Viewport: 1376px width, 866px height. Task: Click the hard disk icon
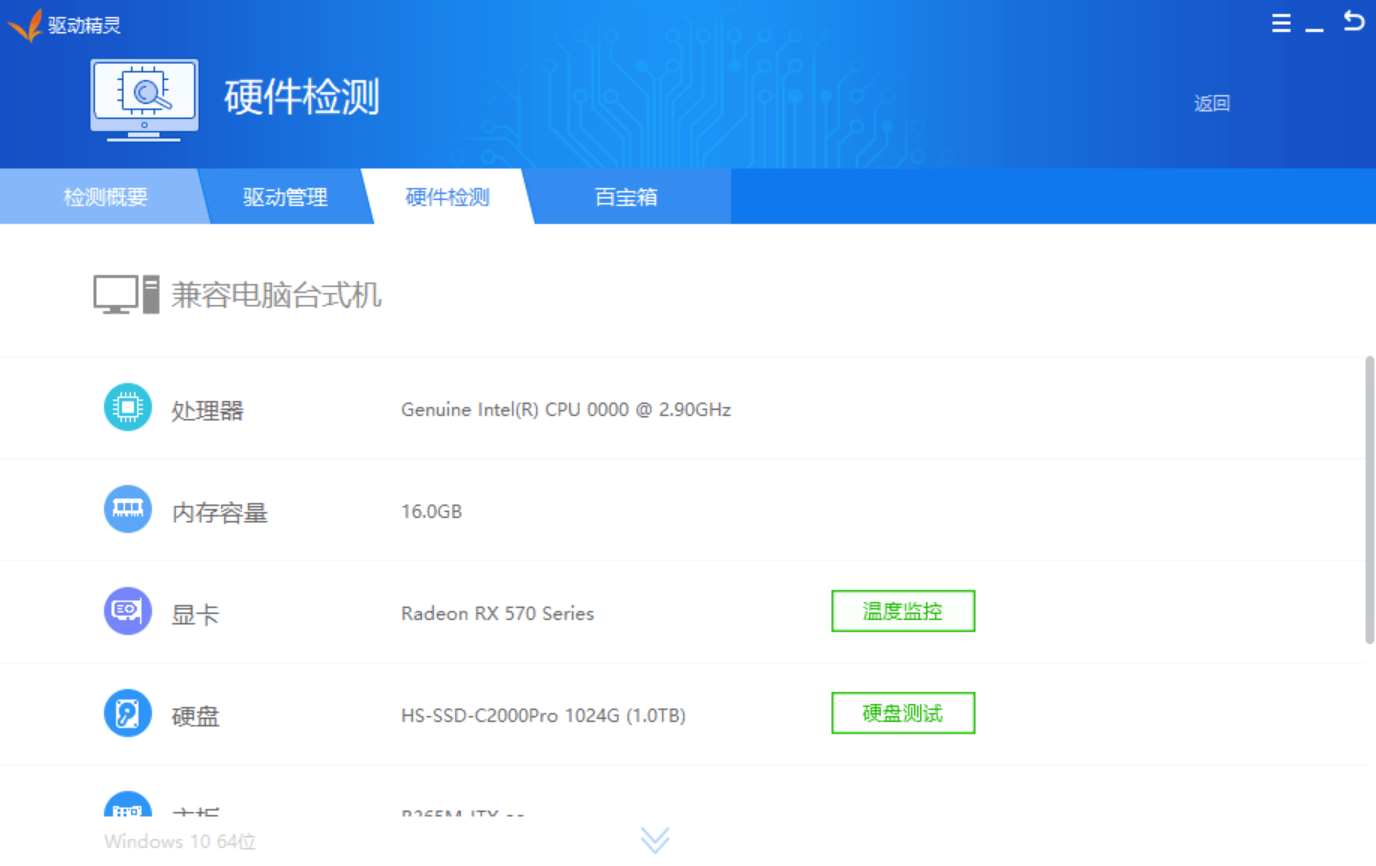coord(127,714)
